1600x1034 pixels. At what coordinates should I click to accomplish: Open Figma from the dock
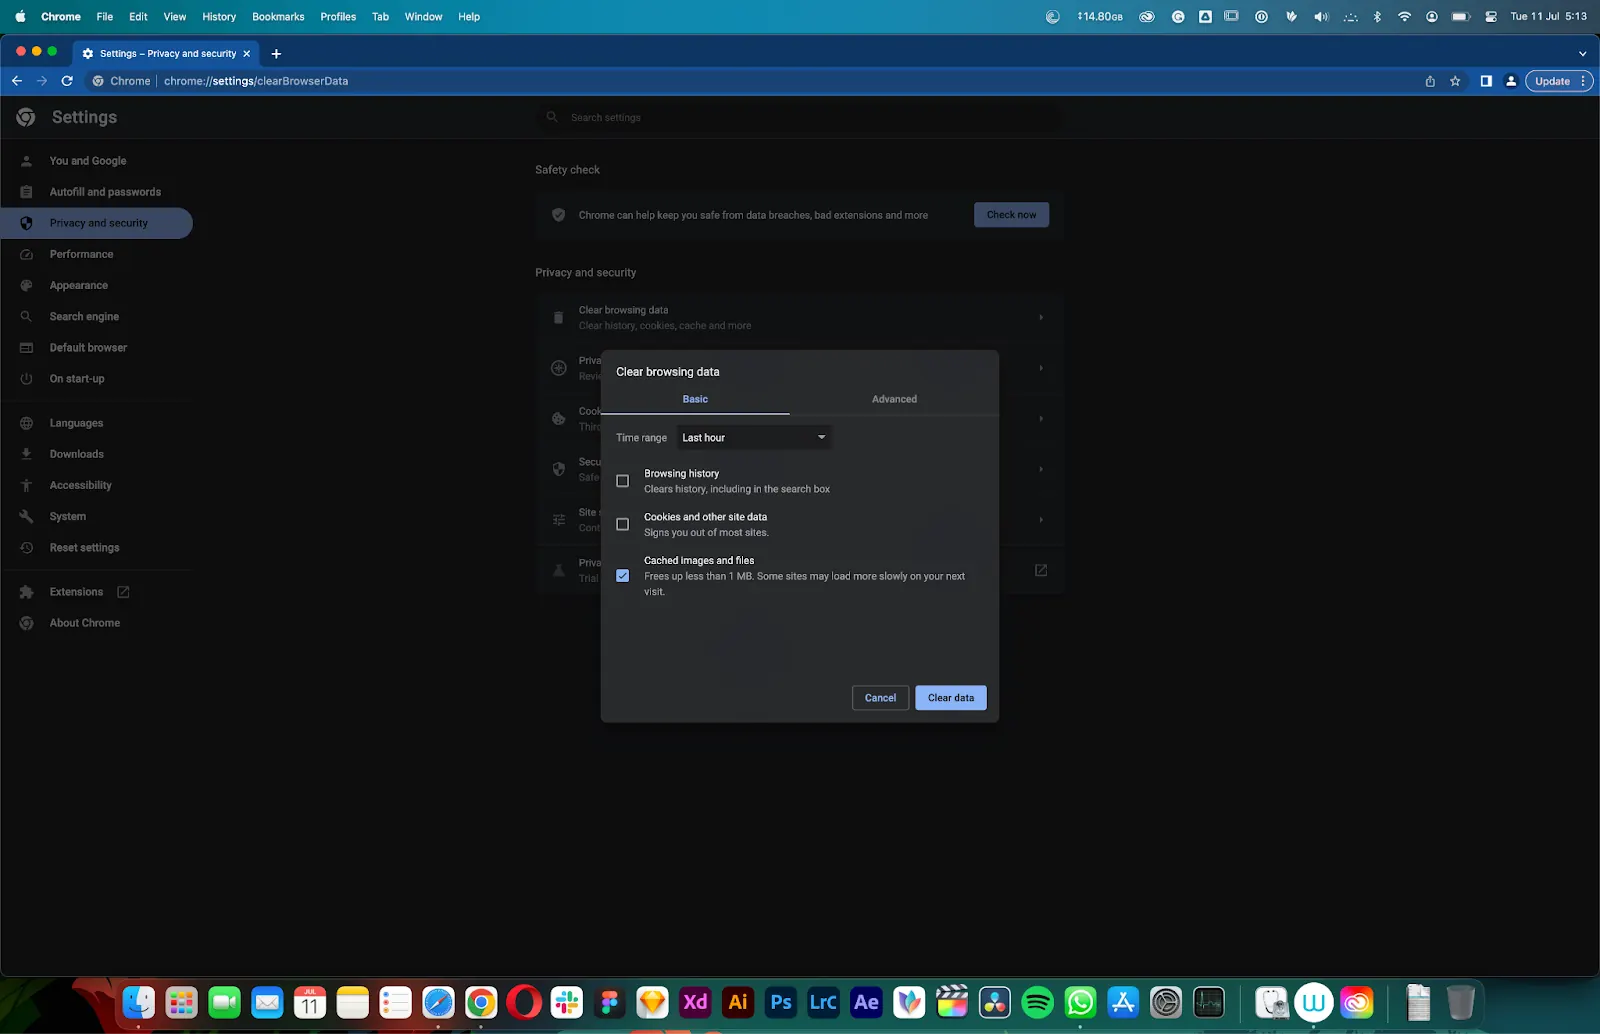click(x=610, y=1002)
